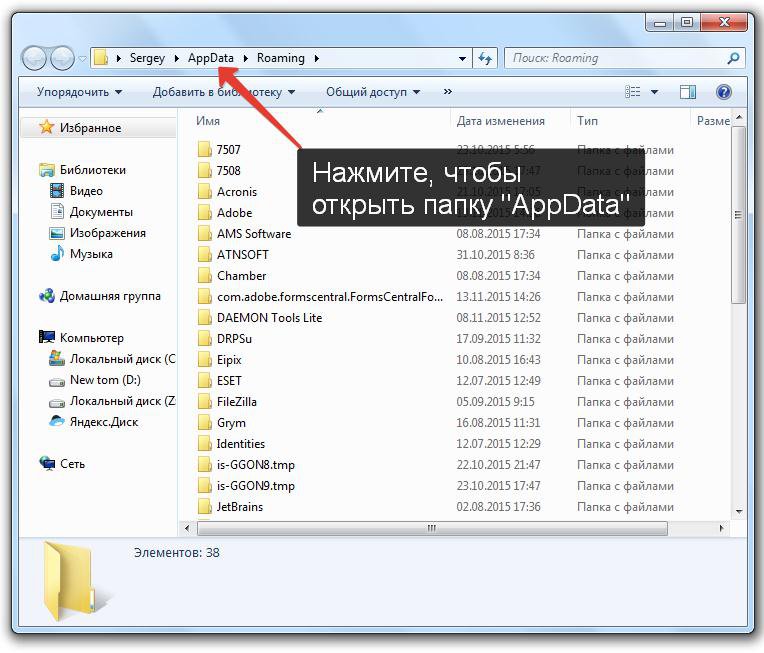Open the Общий доступ menu
764x653 pixels.
(372, 92)
